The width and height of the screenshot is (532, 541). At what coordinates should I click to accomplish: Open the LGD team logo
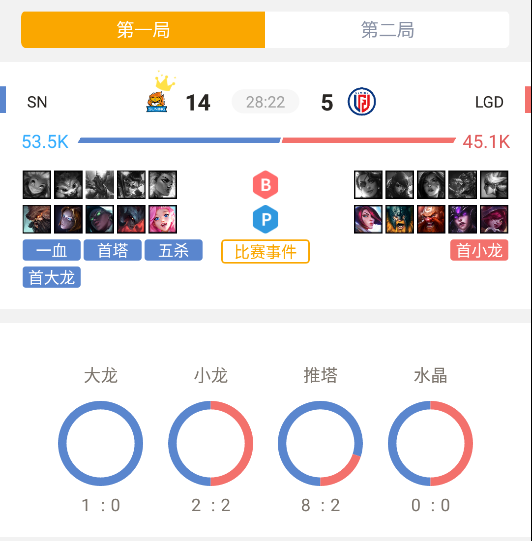362,101
